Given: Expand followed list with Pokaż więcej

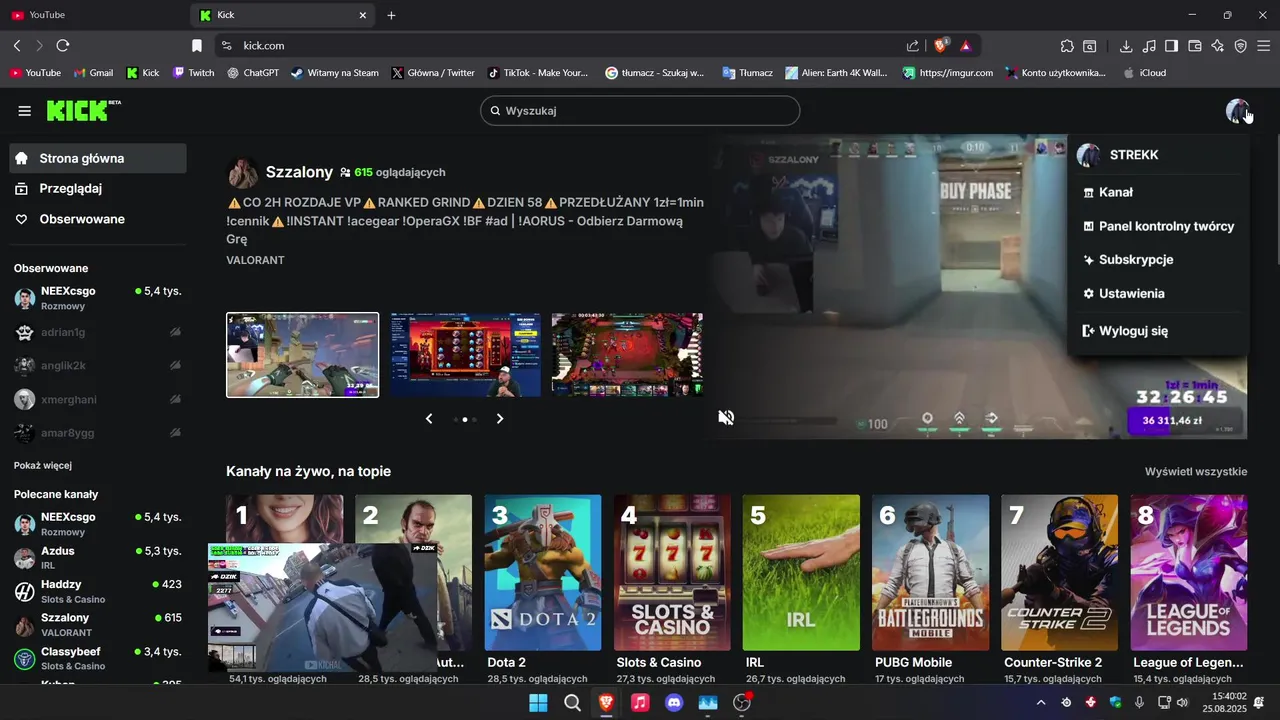Looking at the screenshot, I should click(x=43, y=465).
